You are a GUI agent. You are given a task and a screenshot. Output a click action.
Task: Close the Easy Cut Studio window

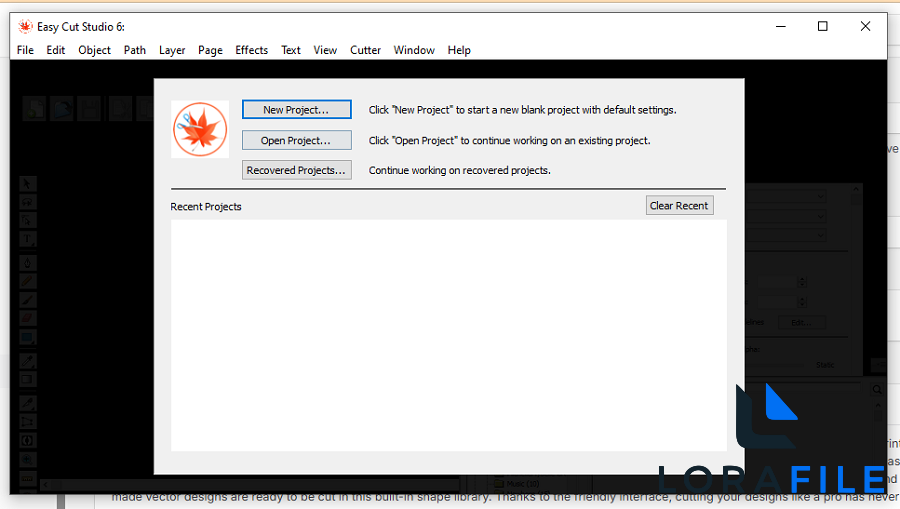click(865, 26)
